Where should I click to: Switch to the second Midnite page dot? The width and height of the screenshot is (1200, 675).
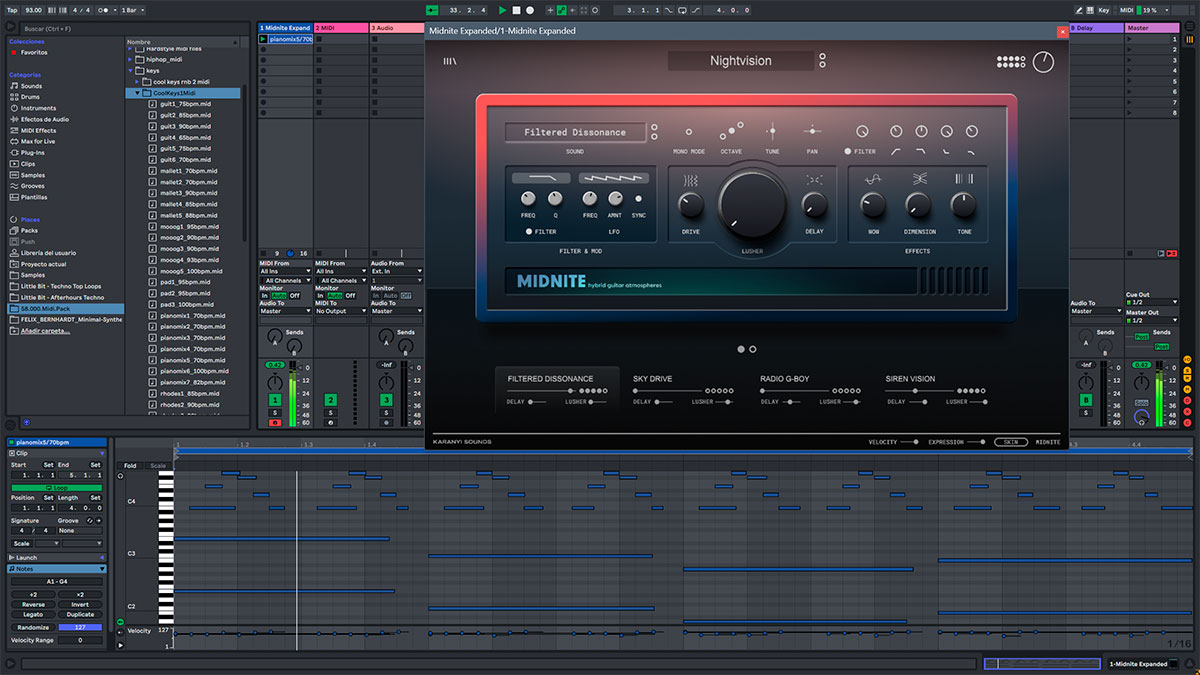tap(753, 349)
